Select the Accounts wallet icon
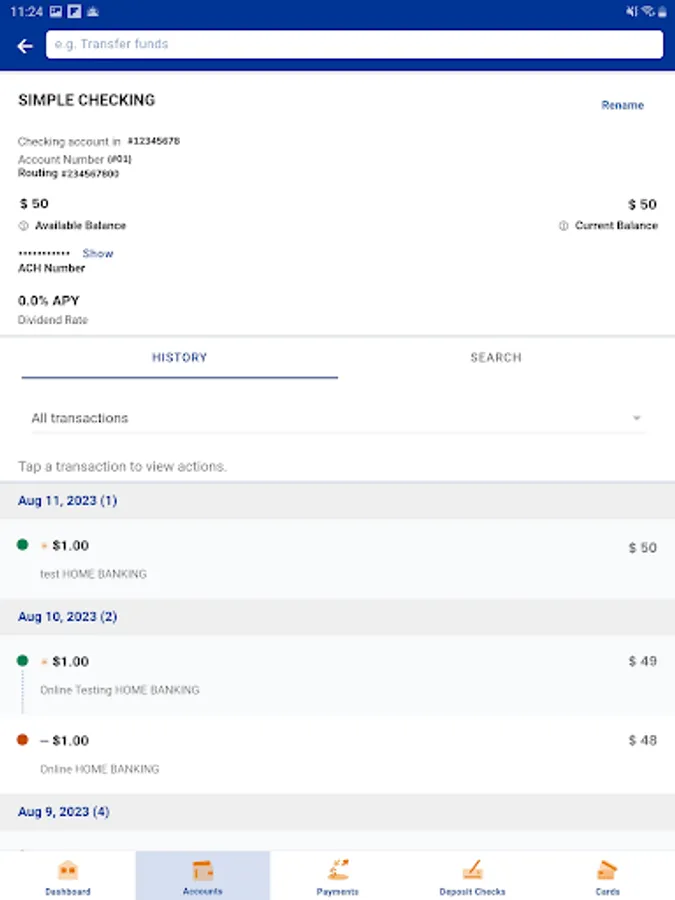The image size is (675, 900). tap(203, 870)
